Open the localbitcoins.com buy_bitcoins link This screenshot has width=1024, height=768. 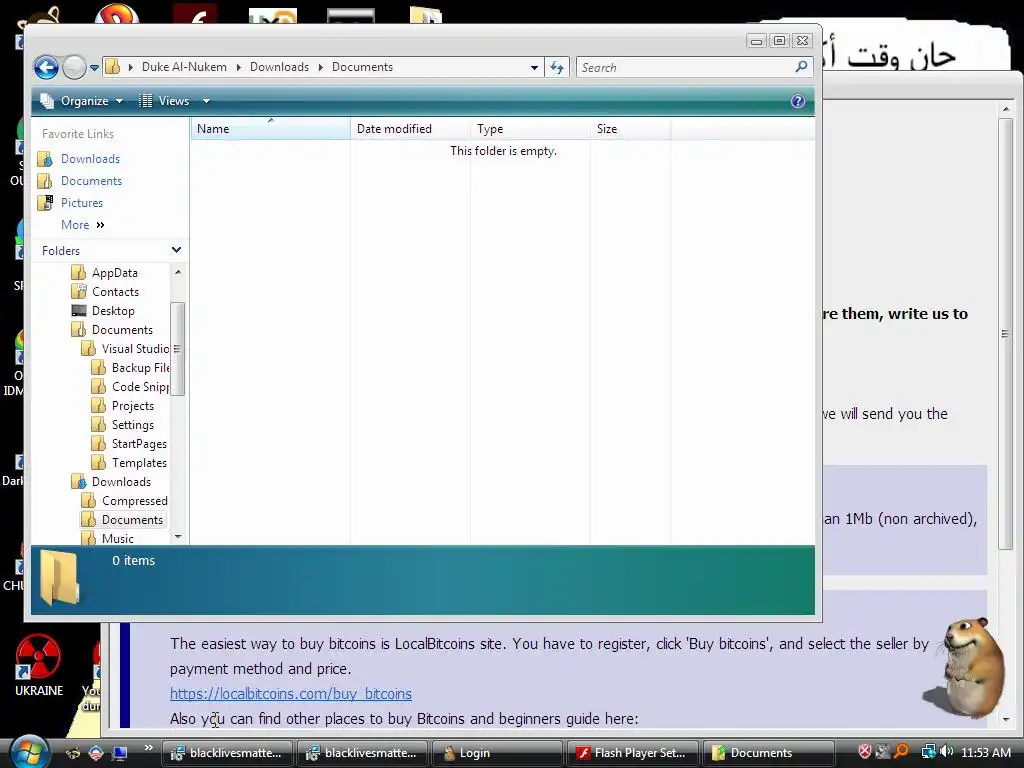[291, 694]
